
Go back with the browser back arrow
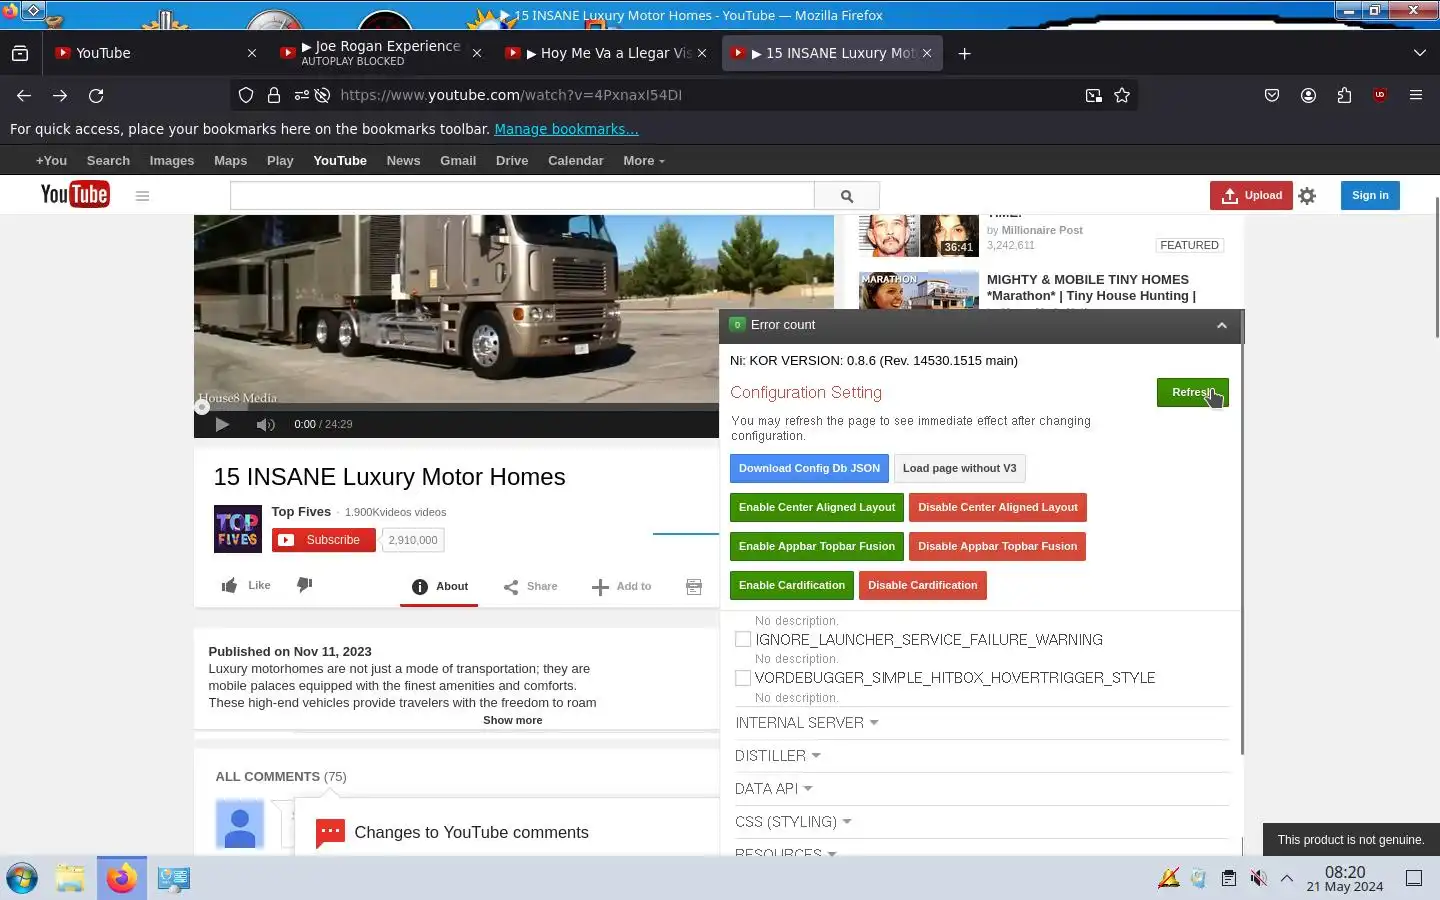click(24, 95)
